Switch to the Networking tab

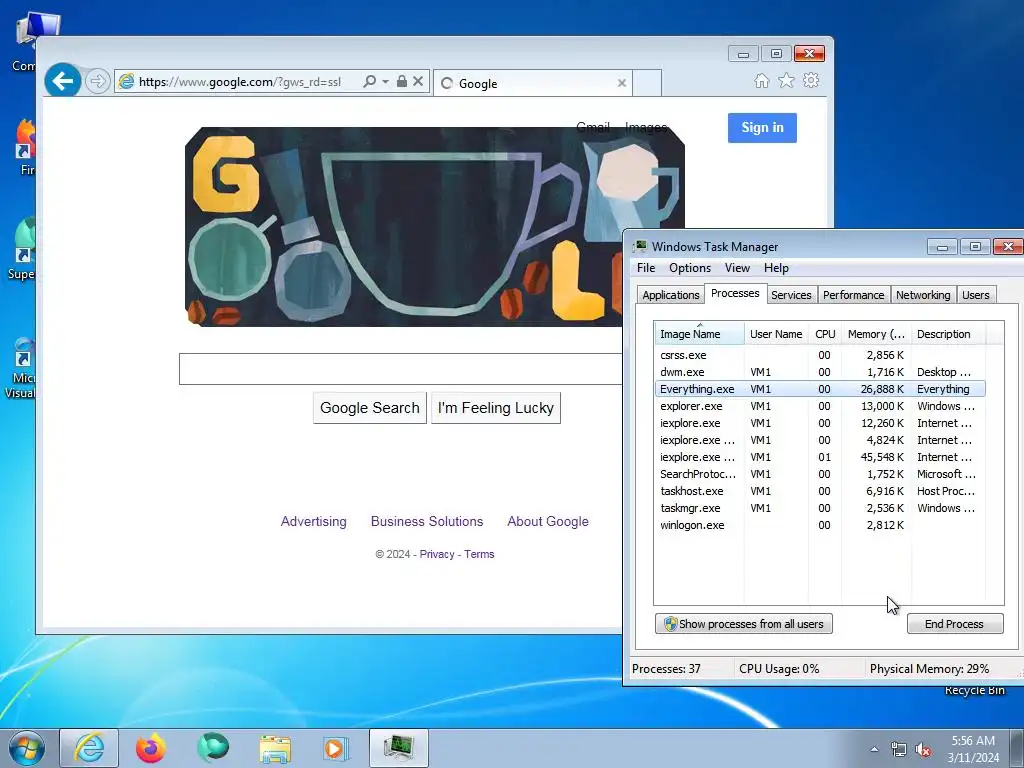click(923, 295)
